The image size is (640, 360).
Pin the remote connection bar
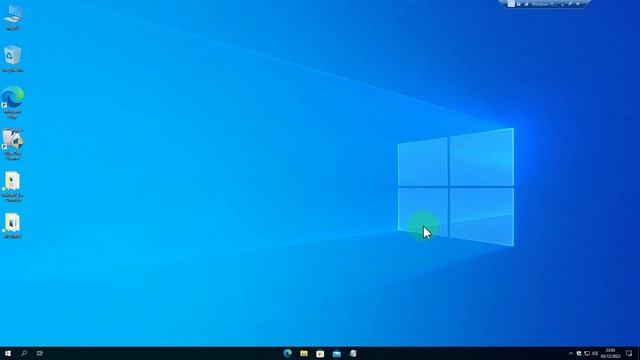[511, 4]
